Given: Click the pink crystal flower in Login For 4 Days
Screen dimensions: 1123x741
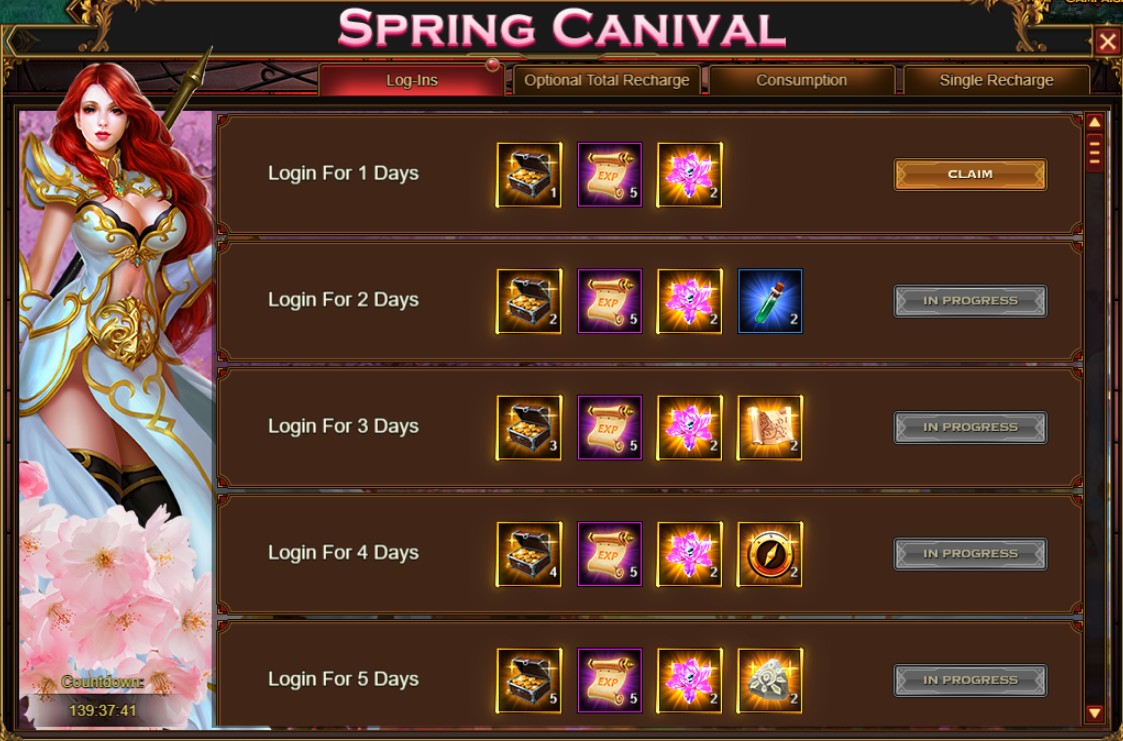Looking at the screenshot, I should tap(690, 554).
